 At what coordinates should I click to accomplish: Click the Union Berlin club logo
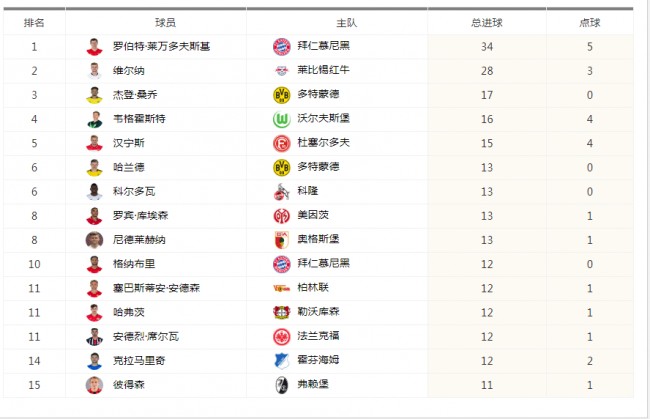pyautogui.click(x=281, y=288)
